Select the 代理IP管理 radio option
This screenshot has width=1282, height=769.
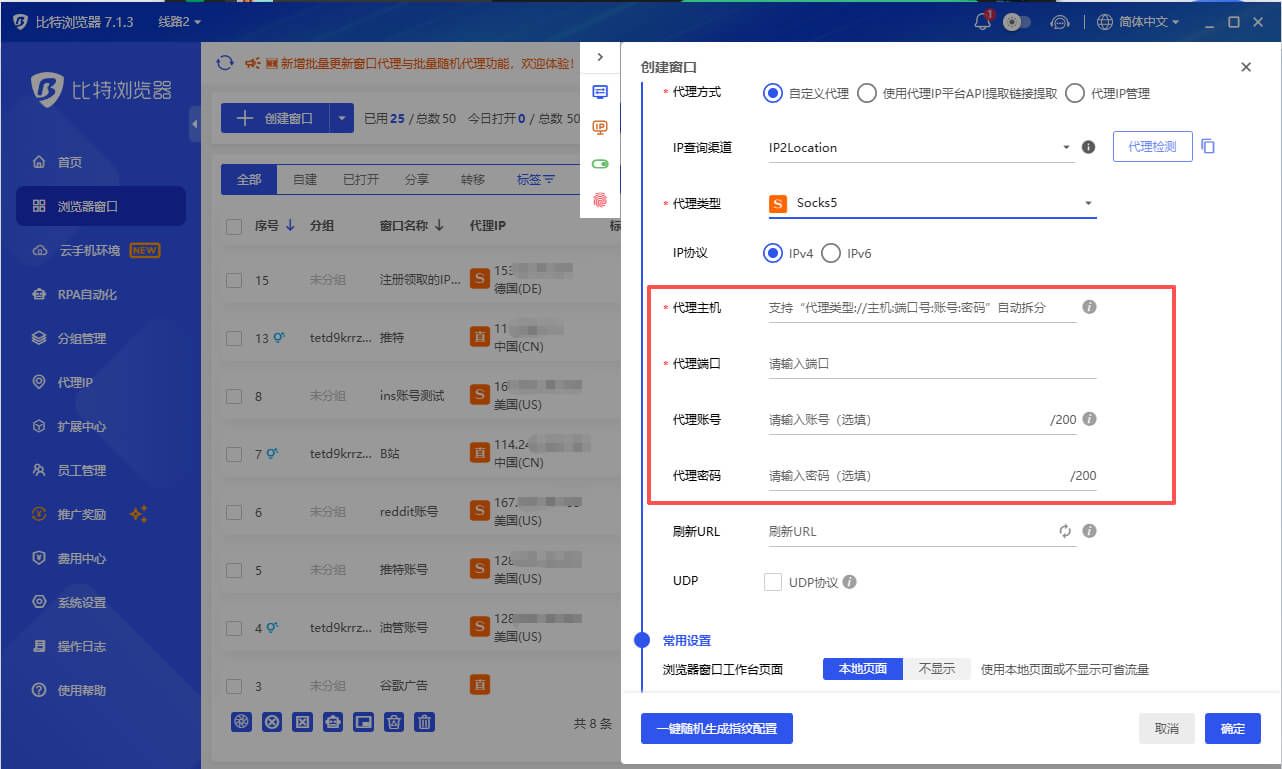pos(1075,93)
